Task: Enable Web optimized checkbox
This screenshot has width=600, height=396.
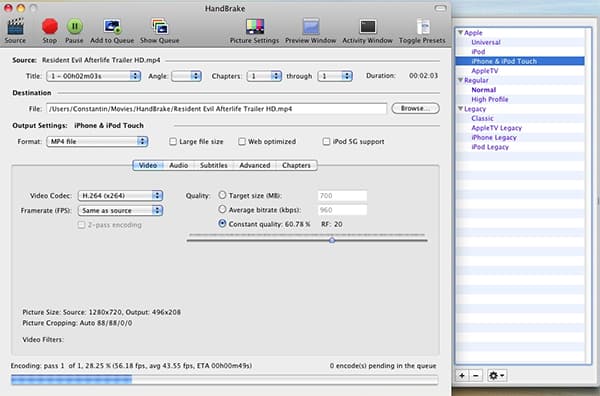Action: click(242, 142)
